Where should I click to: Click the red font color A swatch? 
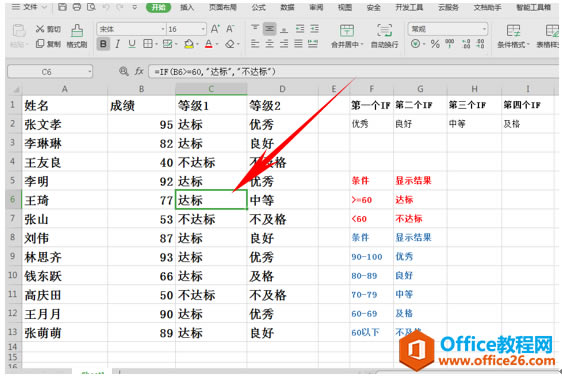coord(209,44)
